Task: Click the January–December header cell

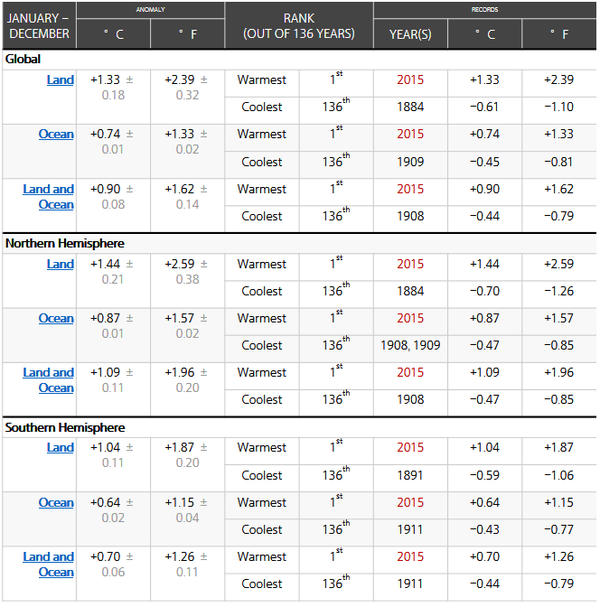Action: pyautogui.click(x=39, y=26)
